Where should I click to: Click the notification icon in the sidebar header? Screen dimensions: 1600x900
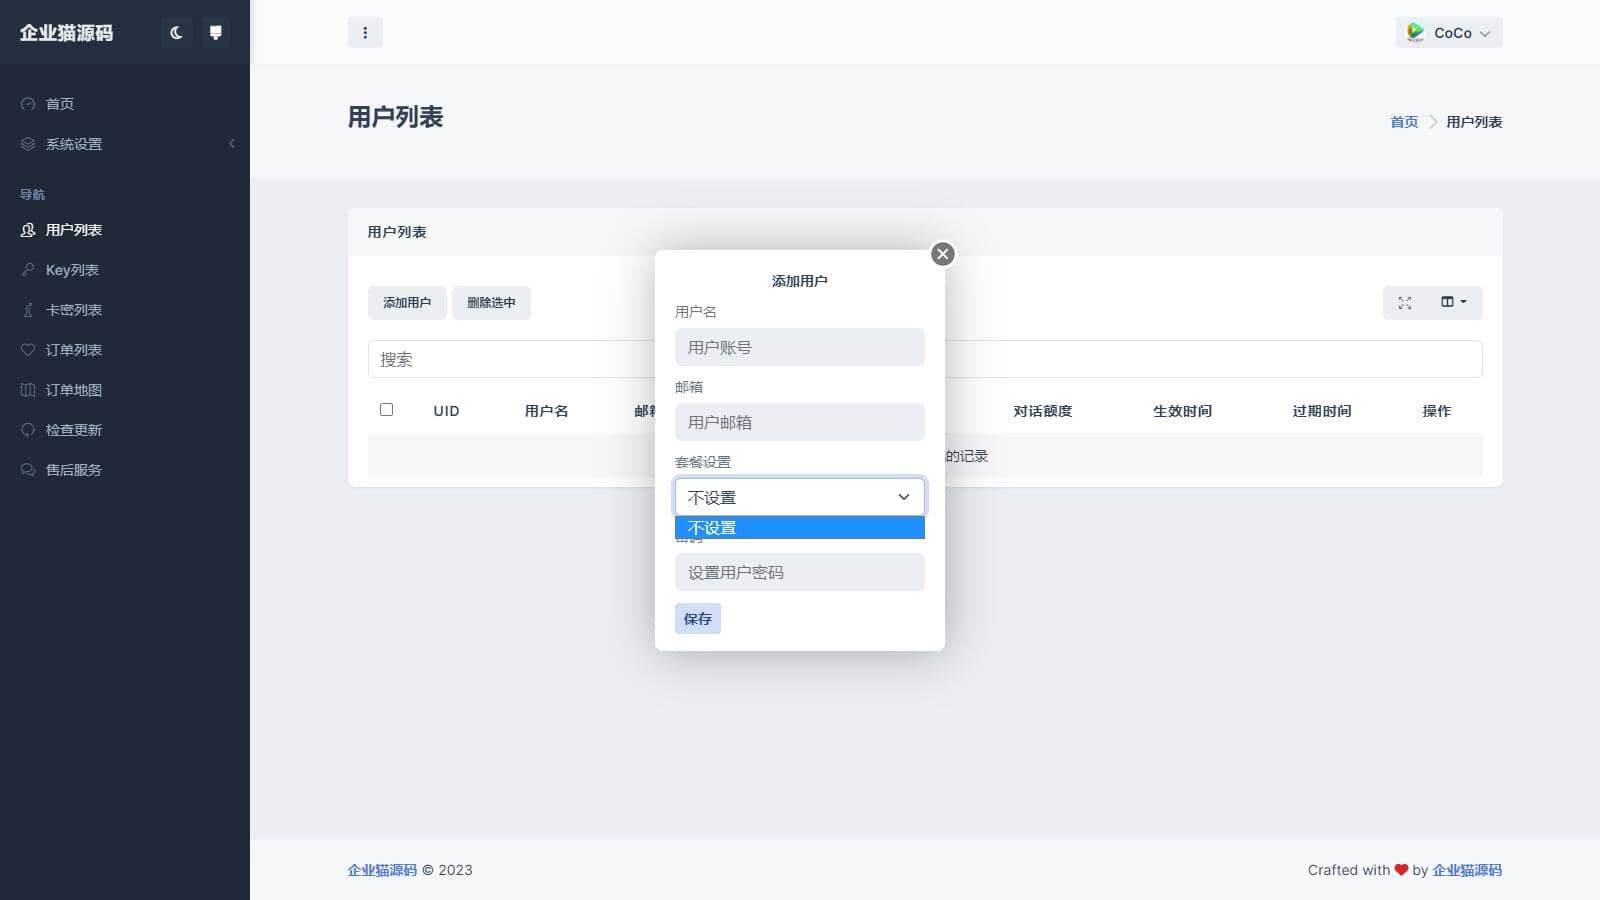point(215,33)
